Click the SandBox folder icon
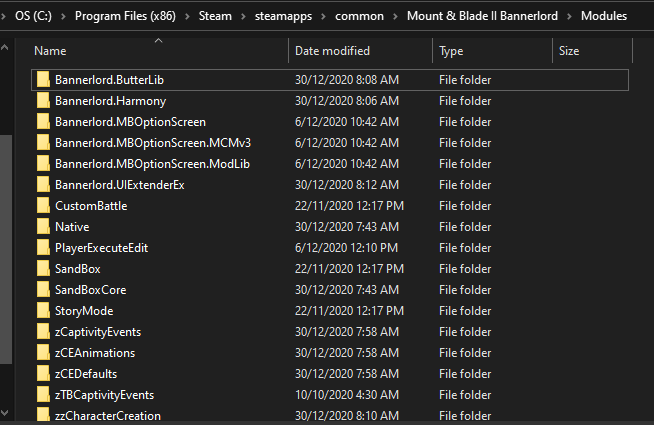This screenshot has height=425, width=654. 43,268
